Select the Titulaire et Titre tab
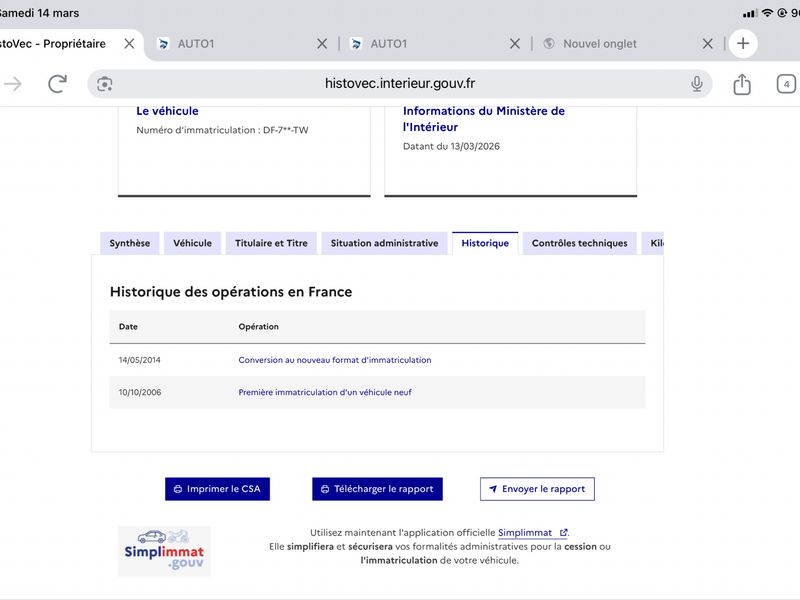Viewport: 800px width, 600px height. click(x=271, y=243)
